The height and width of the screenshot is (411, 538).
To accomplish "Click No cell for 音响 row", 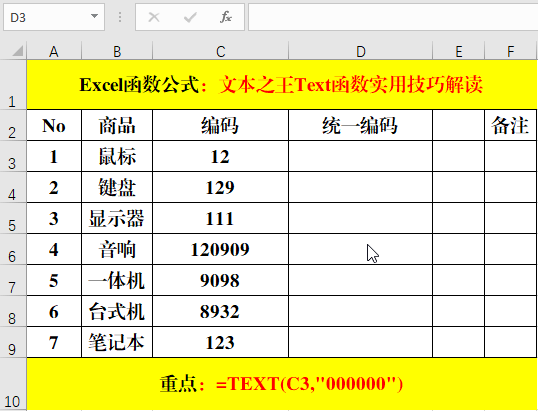I will (x=54, y=249).
